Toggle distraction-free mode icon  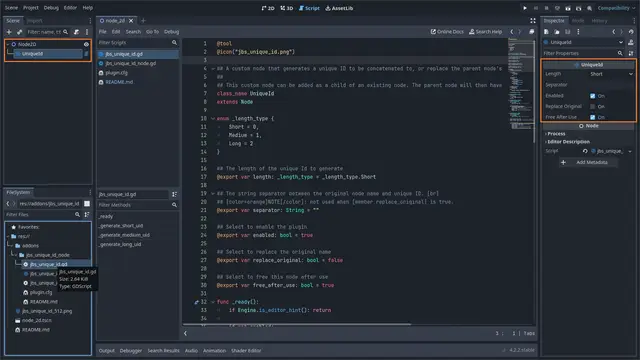pos(533,20)
